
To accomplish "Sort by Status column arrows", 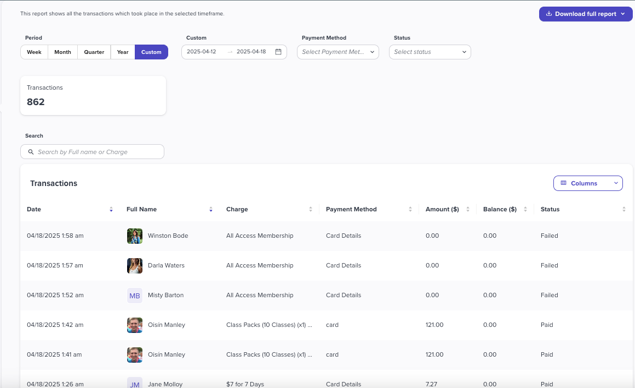I will [624, 209].
